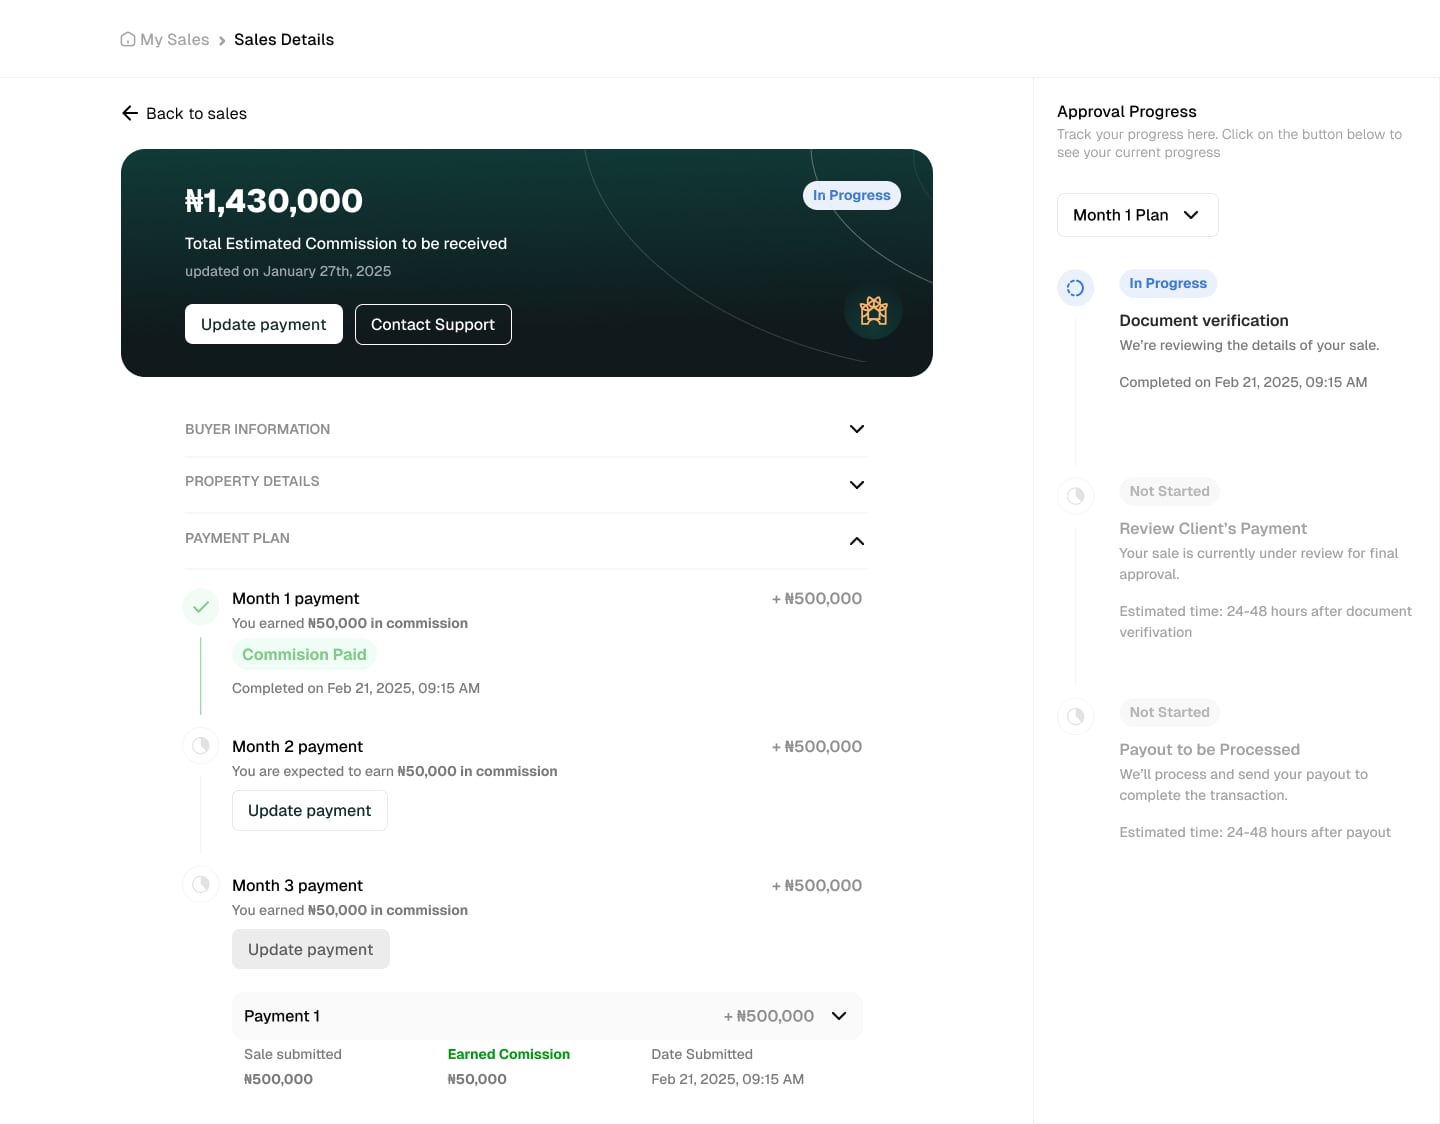Click the status icon for Review Client's Payment
Image resolution: width=1440 pixels, height=1124 pixels.
coord(1075,495)
